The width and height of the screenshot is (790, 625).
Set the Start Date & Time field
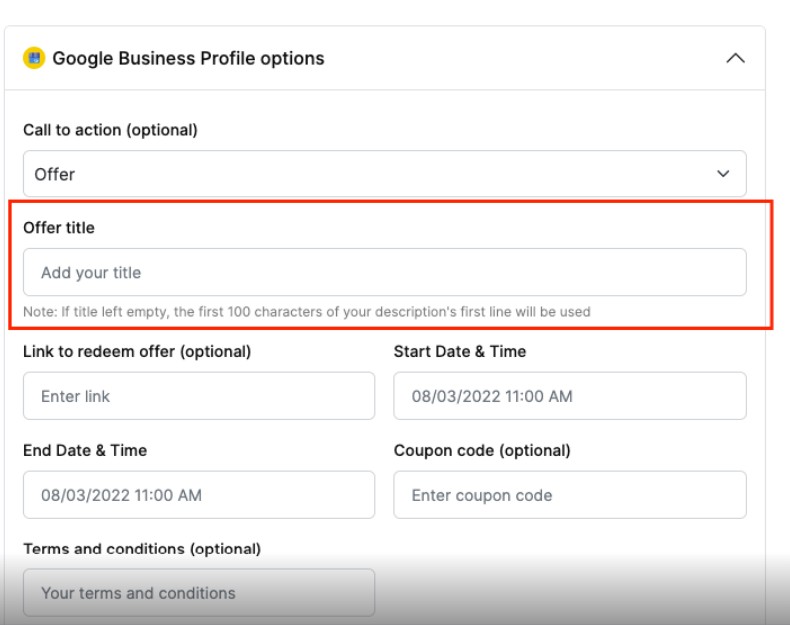(x=570, y=396)
